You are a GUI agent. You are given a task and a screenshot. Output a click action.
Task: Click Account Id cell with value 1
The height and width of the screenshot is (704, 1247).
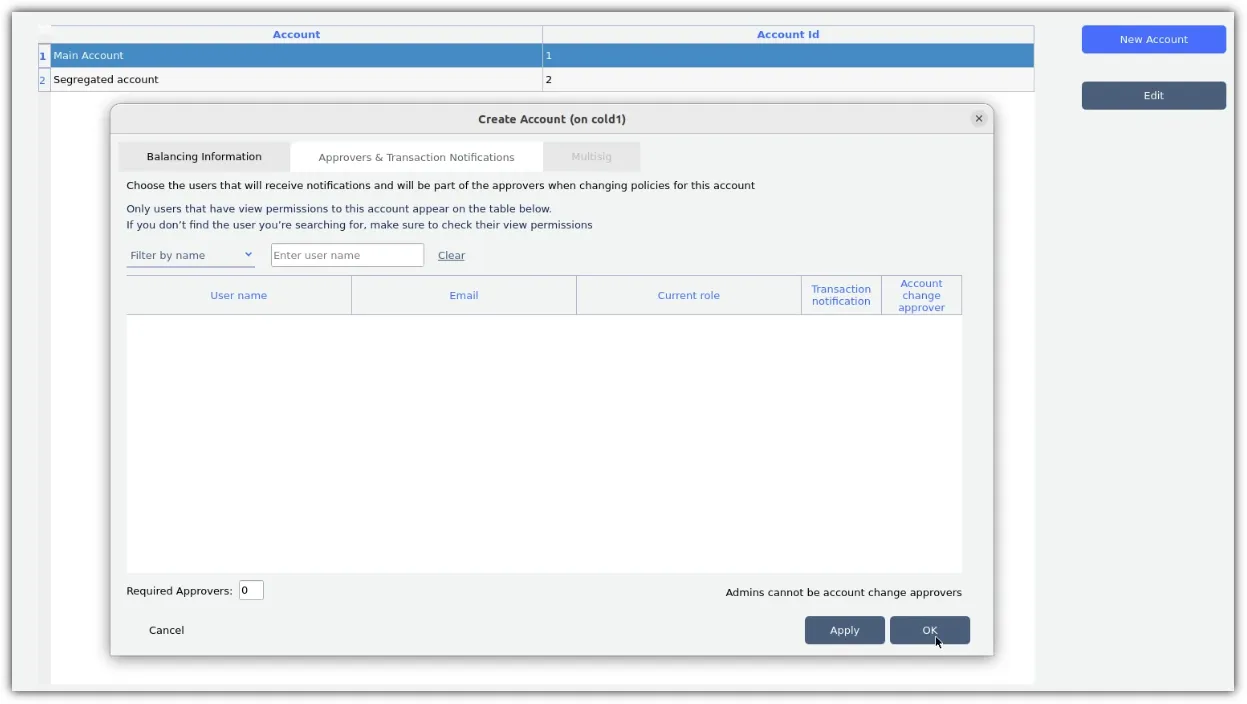(788, 56)
